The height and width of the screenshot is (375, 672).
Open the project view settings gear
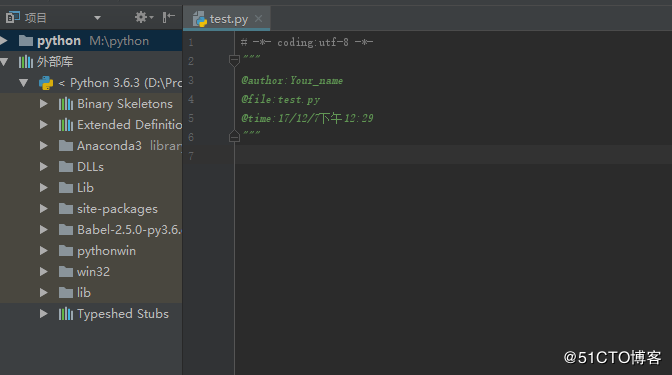tap(144, 17)
